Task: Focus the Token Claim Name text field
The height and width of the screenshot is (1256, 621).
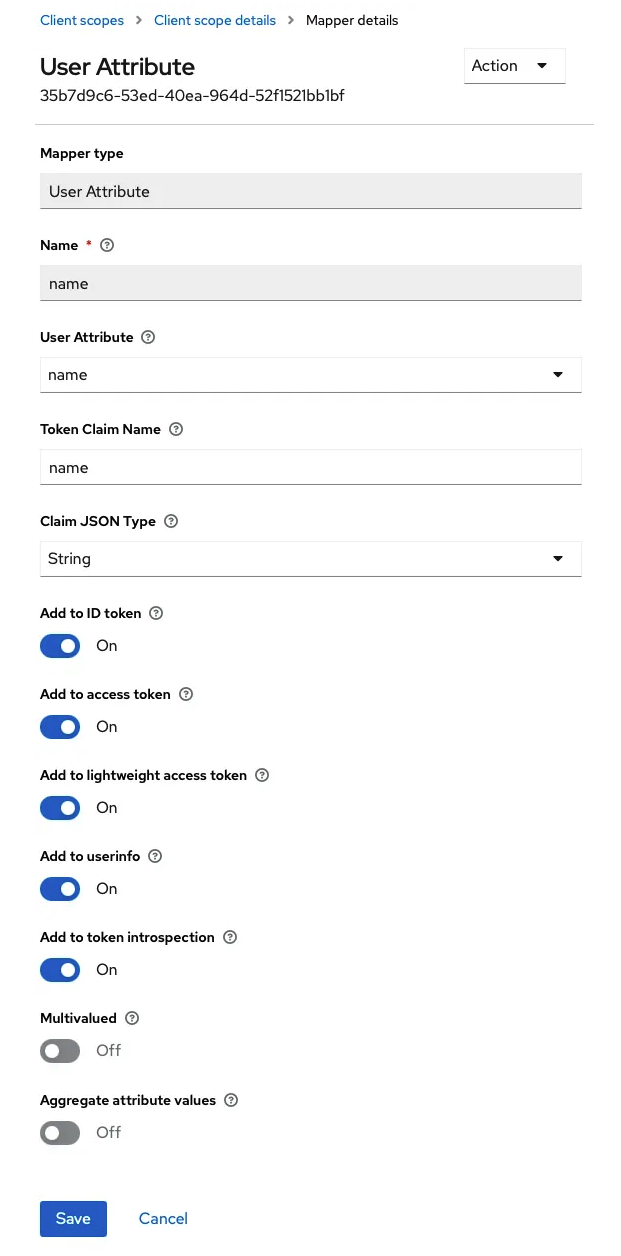Action: pyautogui.click(x=311, y=467)
